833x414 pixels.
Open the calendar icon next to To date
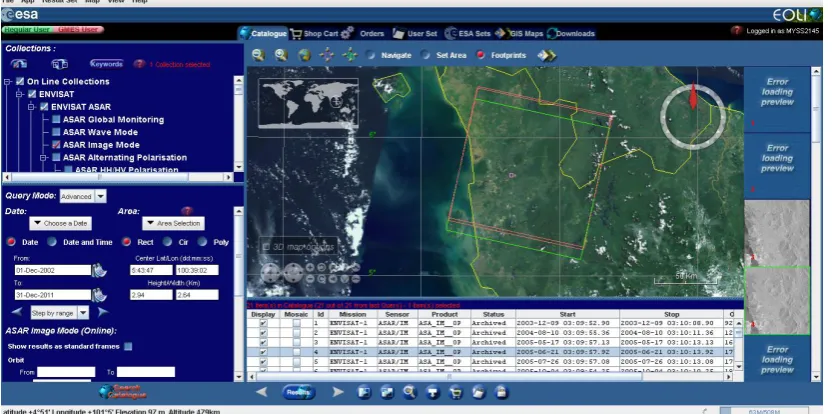99,294
